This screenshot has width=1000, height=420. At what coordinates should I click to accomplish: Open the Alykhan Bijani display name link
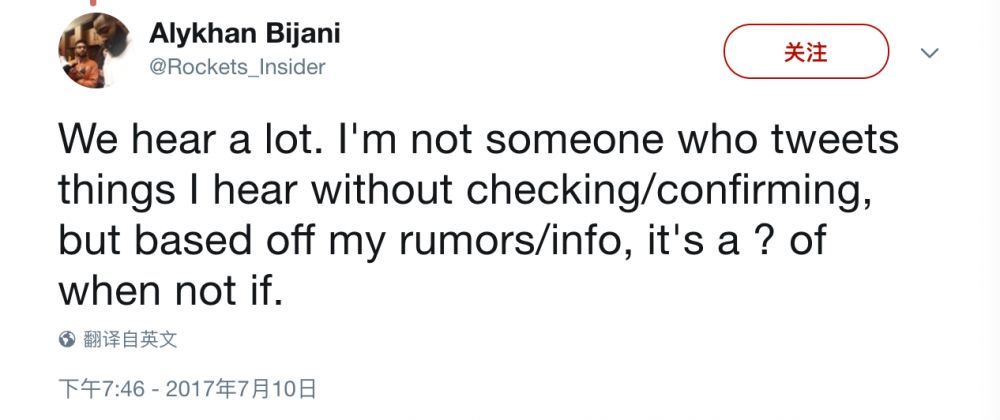pyautogui.click(x=244, y=33)
